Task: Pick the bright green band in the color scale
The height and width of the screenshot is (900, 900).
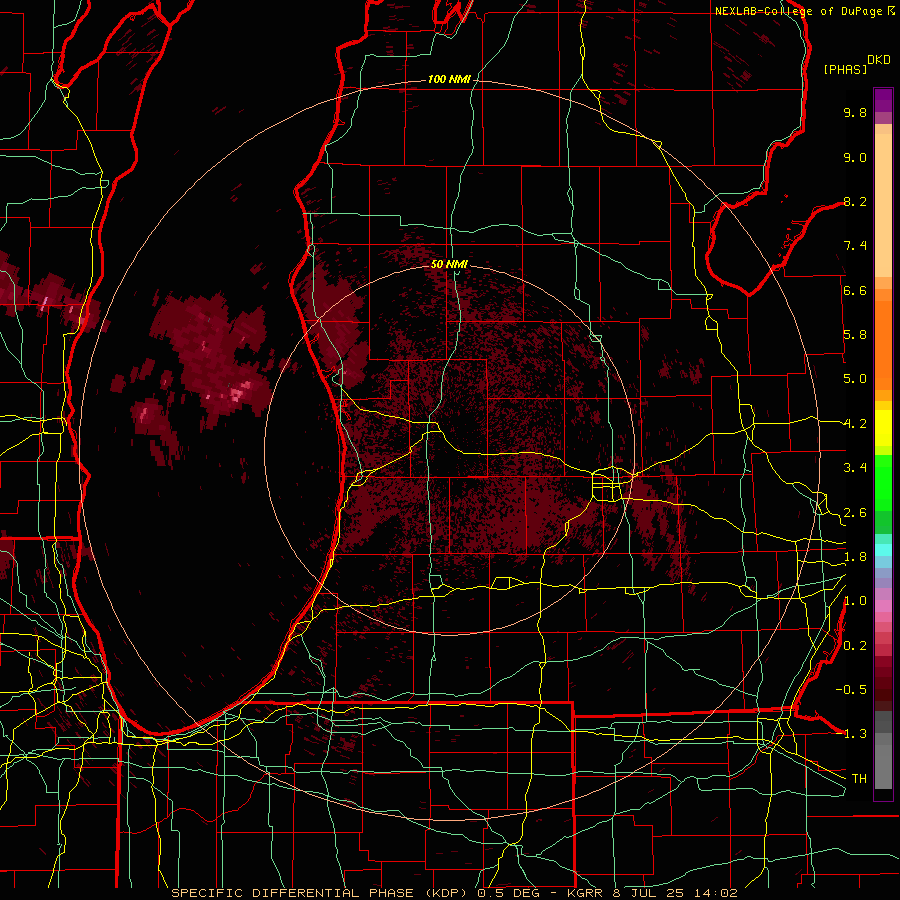Action: click(x=883, y=482)
